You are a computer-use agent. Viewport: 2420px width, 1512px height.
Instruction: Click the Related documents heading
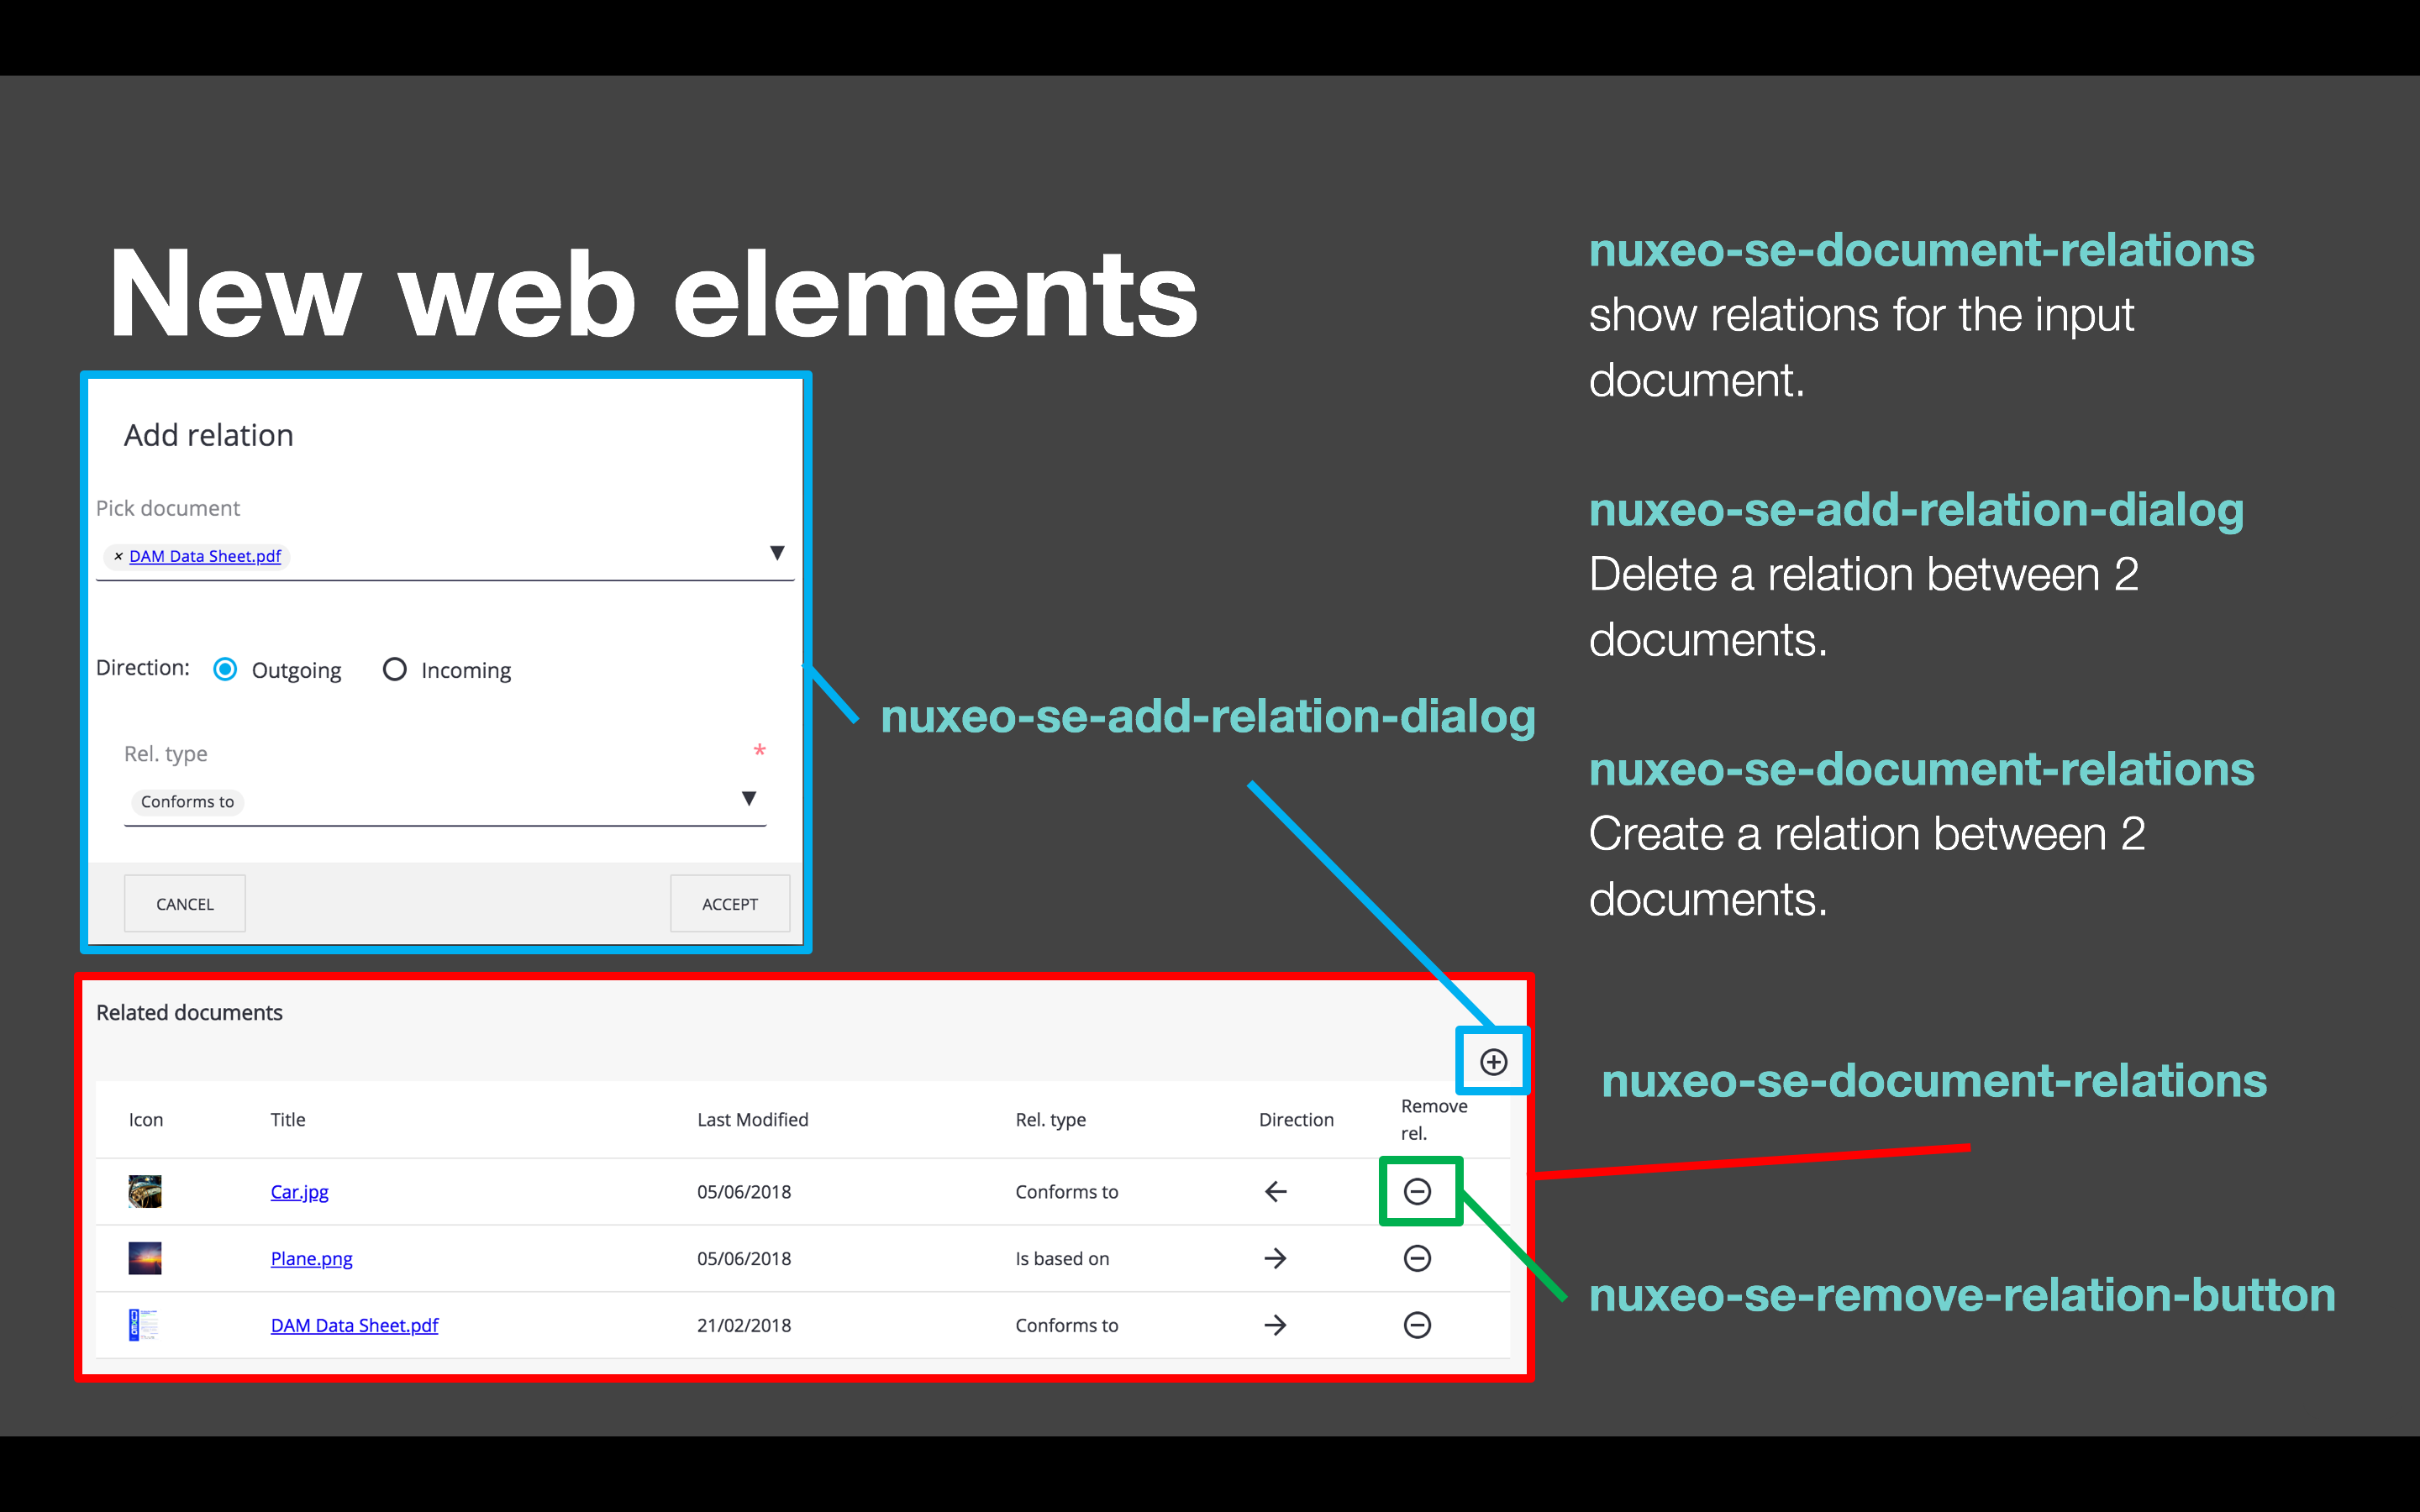click(x=189, y=1013)
